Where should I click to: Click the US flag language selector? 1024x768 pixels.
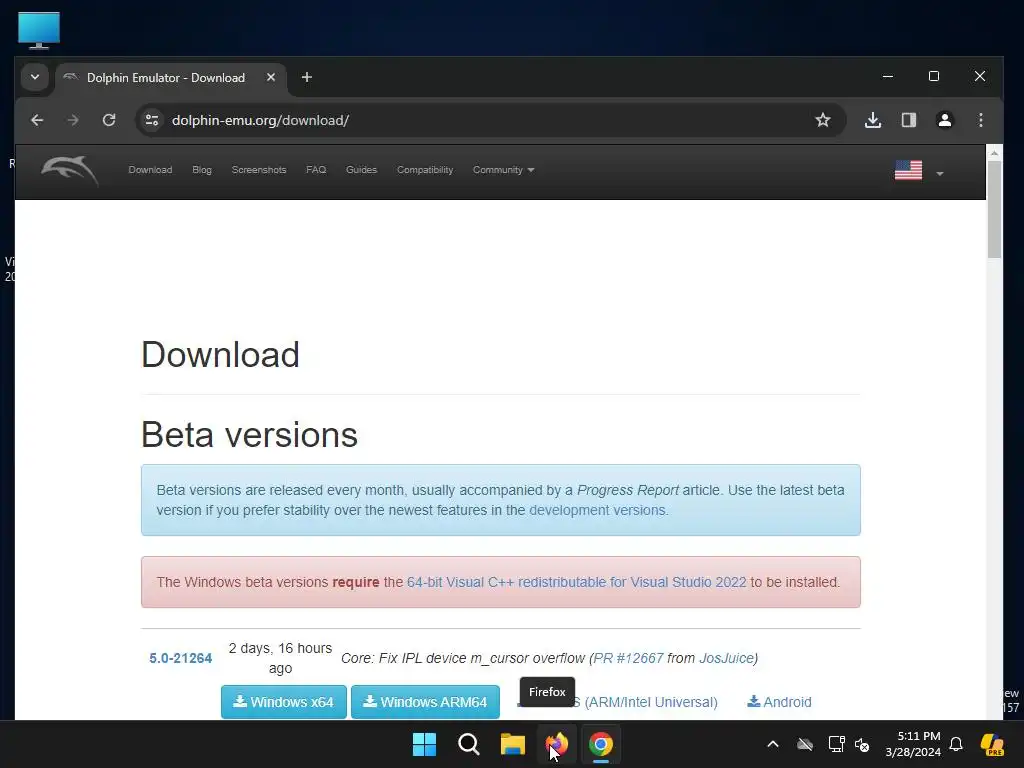[908, 170]
